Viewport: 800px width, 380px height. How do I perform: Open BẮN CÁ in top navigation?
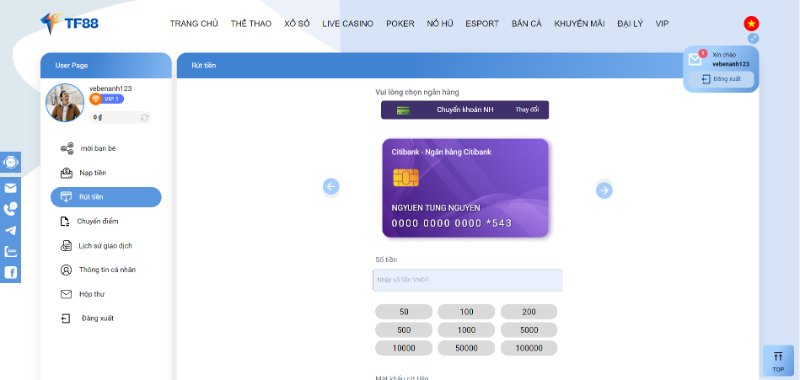tap(527, 23)
